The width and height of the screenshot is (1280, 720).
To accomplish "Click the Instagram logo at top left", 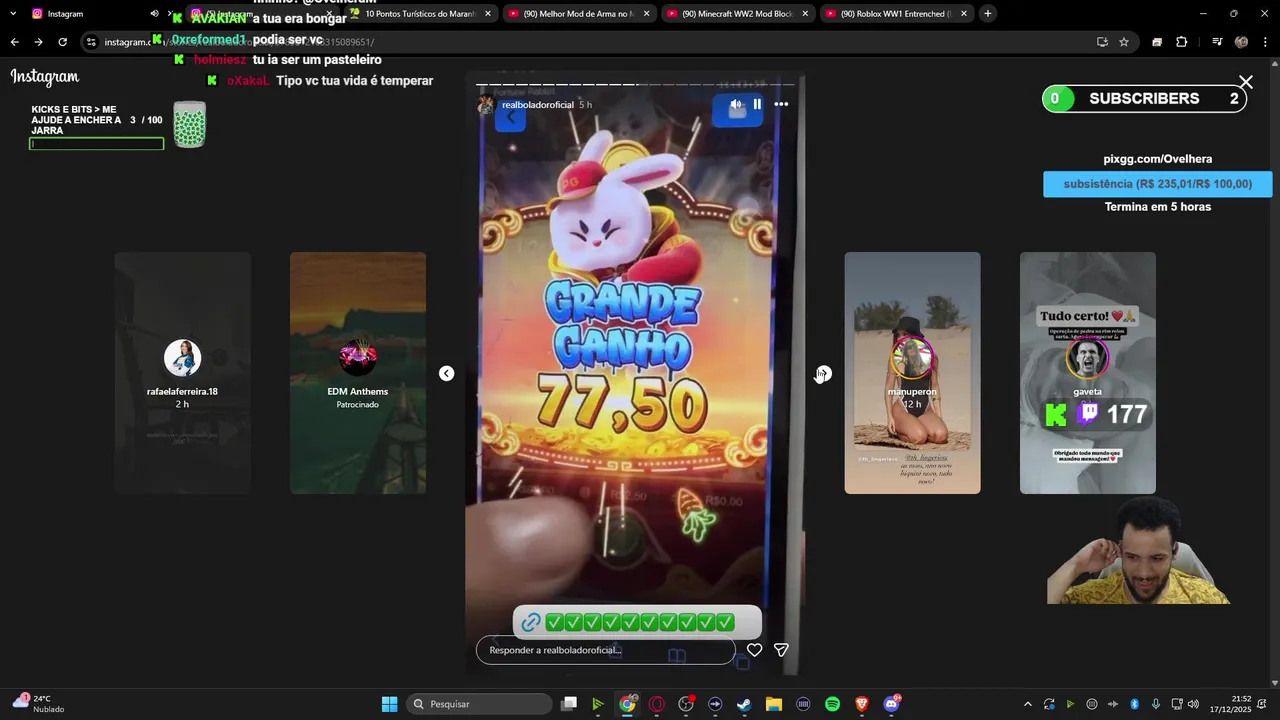I will coord(45,77).
